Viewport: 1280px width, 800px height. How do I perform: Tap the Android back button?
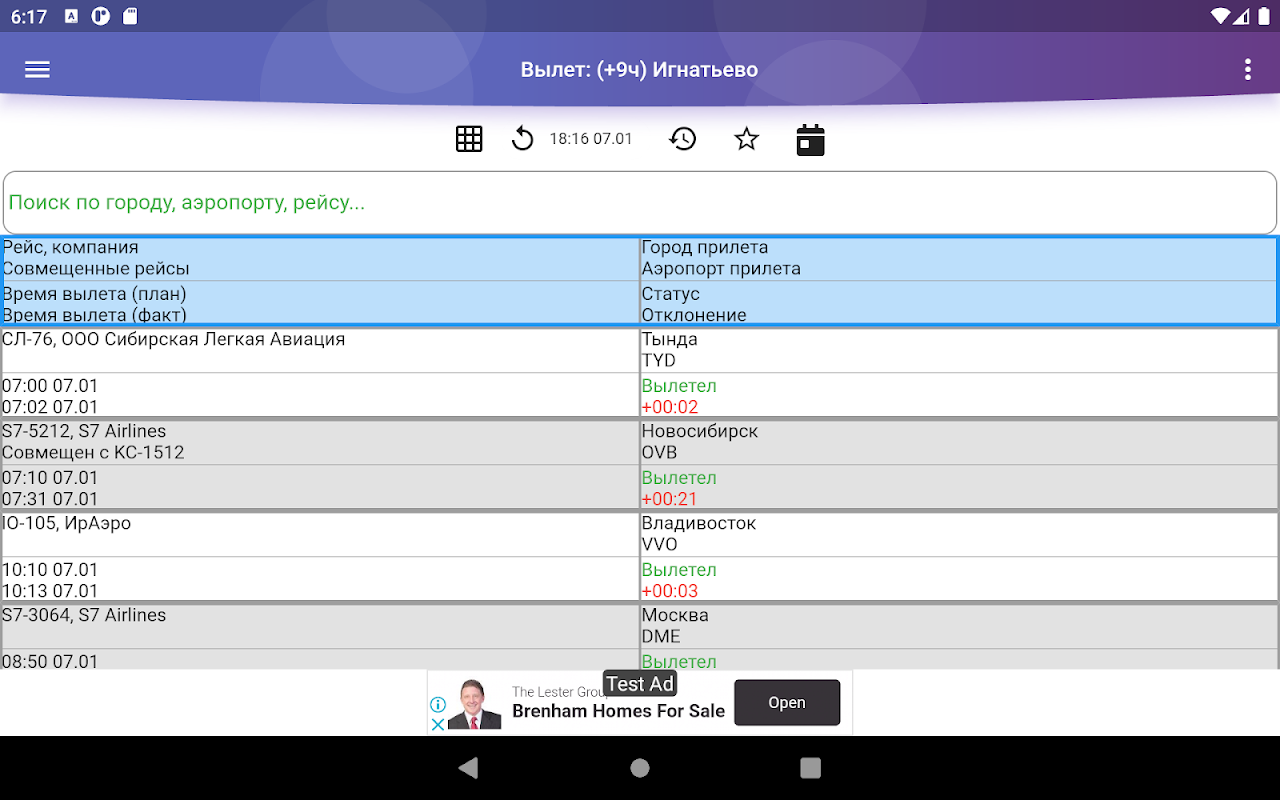(468, 768)
